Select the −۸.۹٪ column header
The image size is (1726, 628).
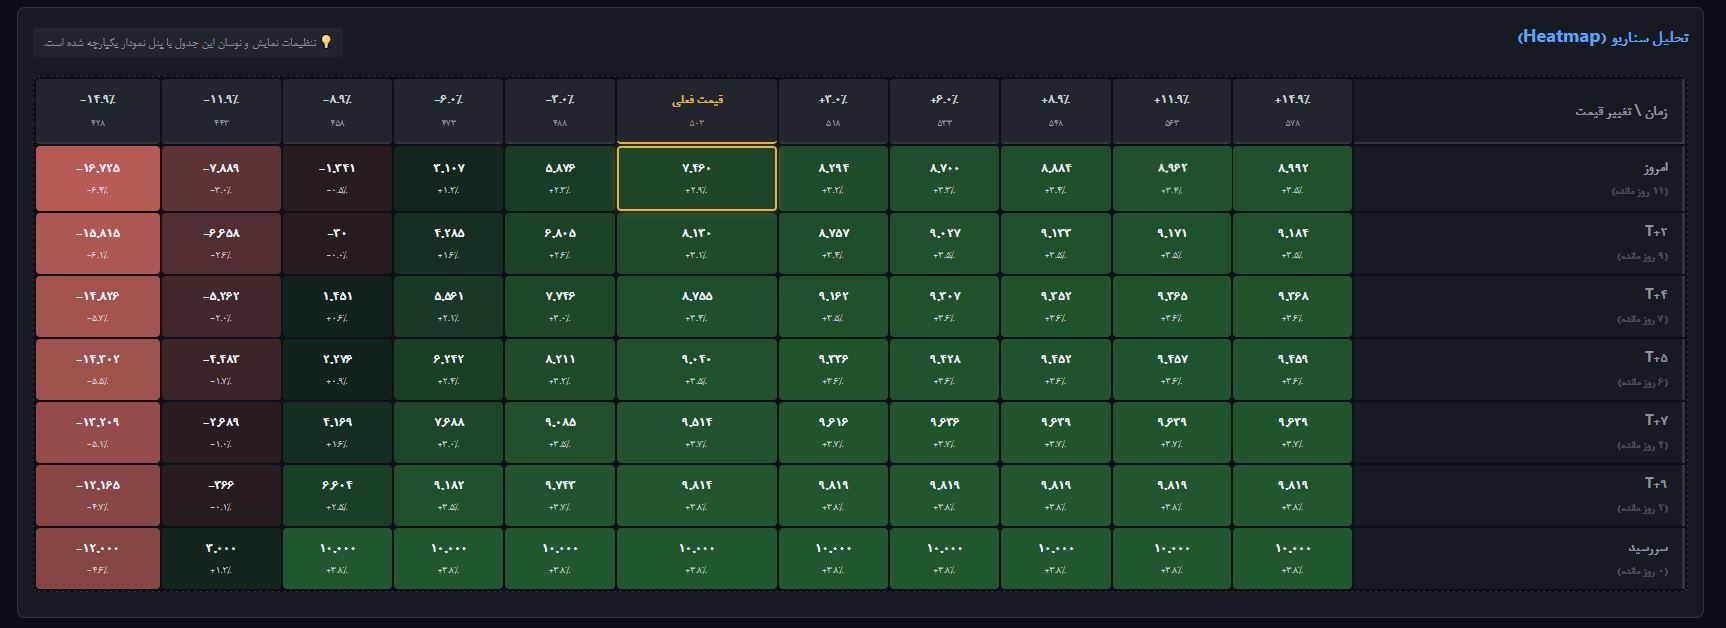[337, 111]
